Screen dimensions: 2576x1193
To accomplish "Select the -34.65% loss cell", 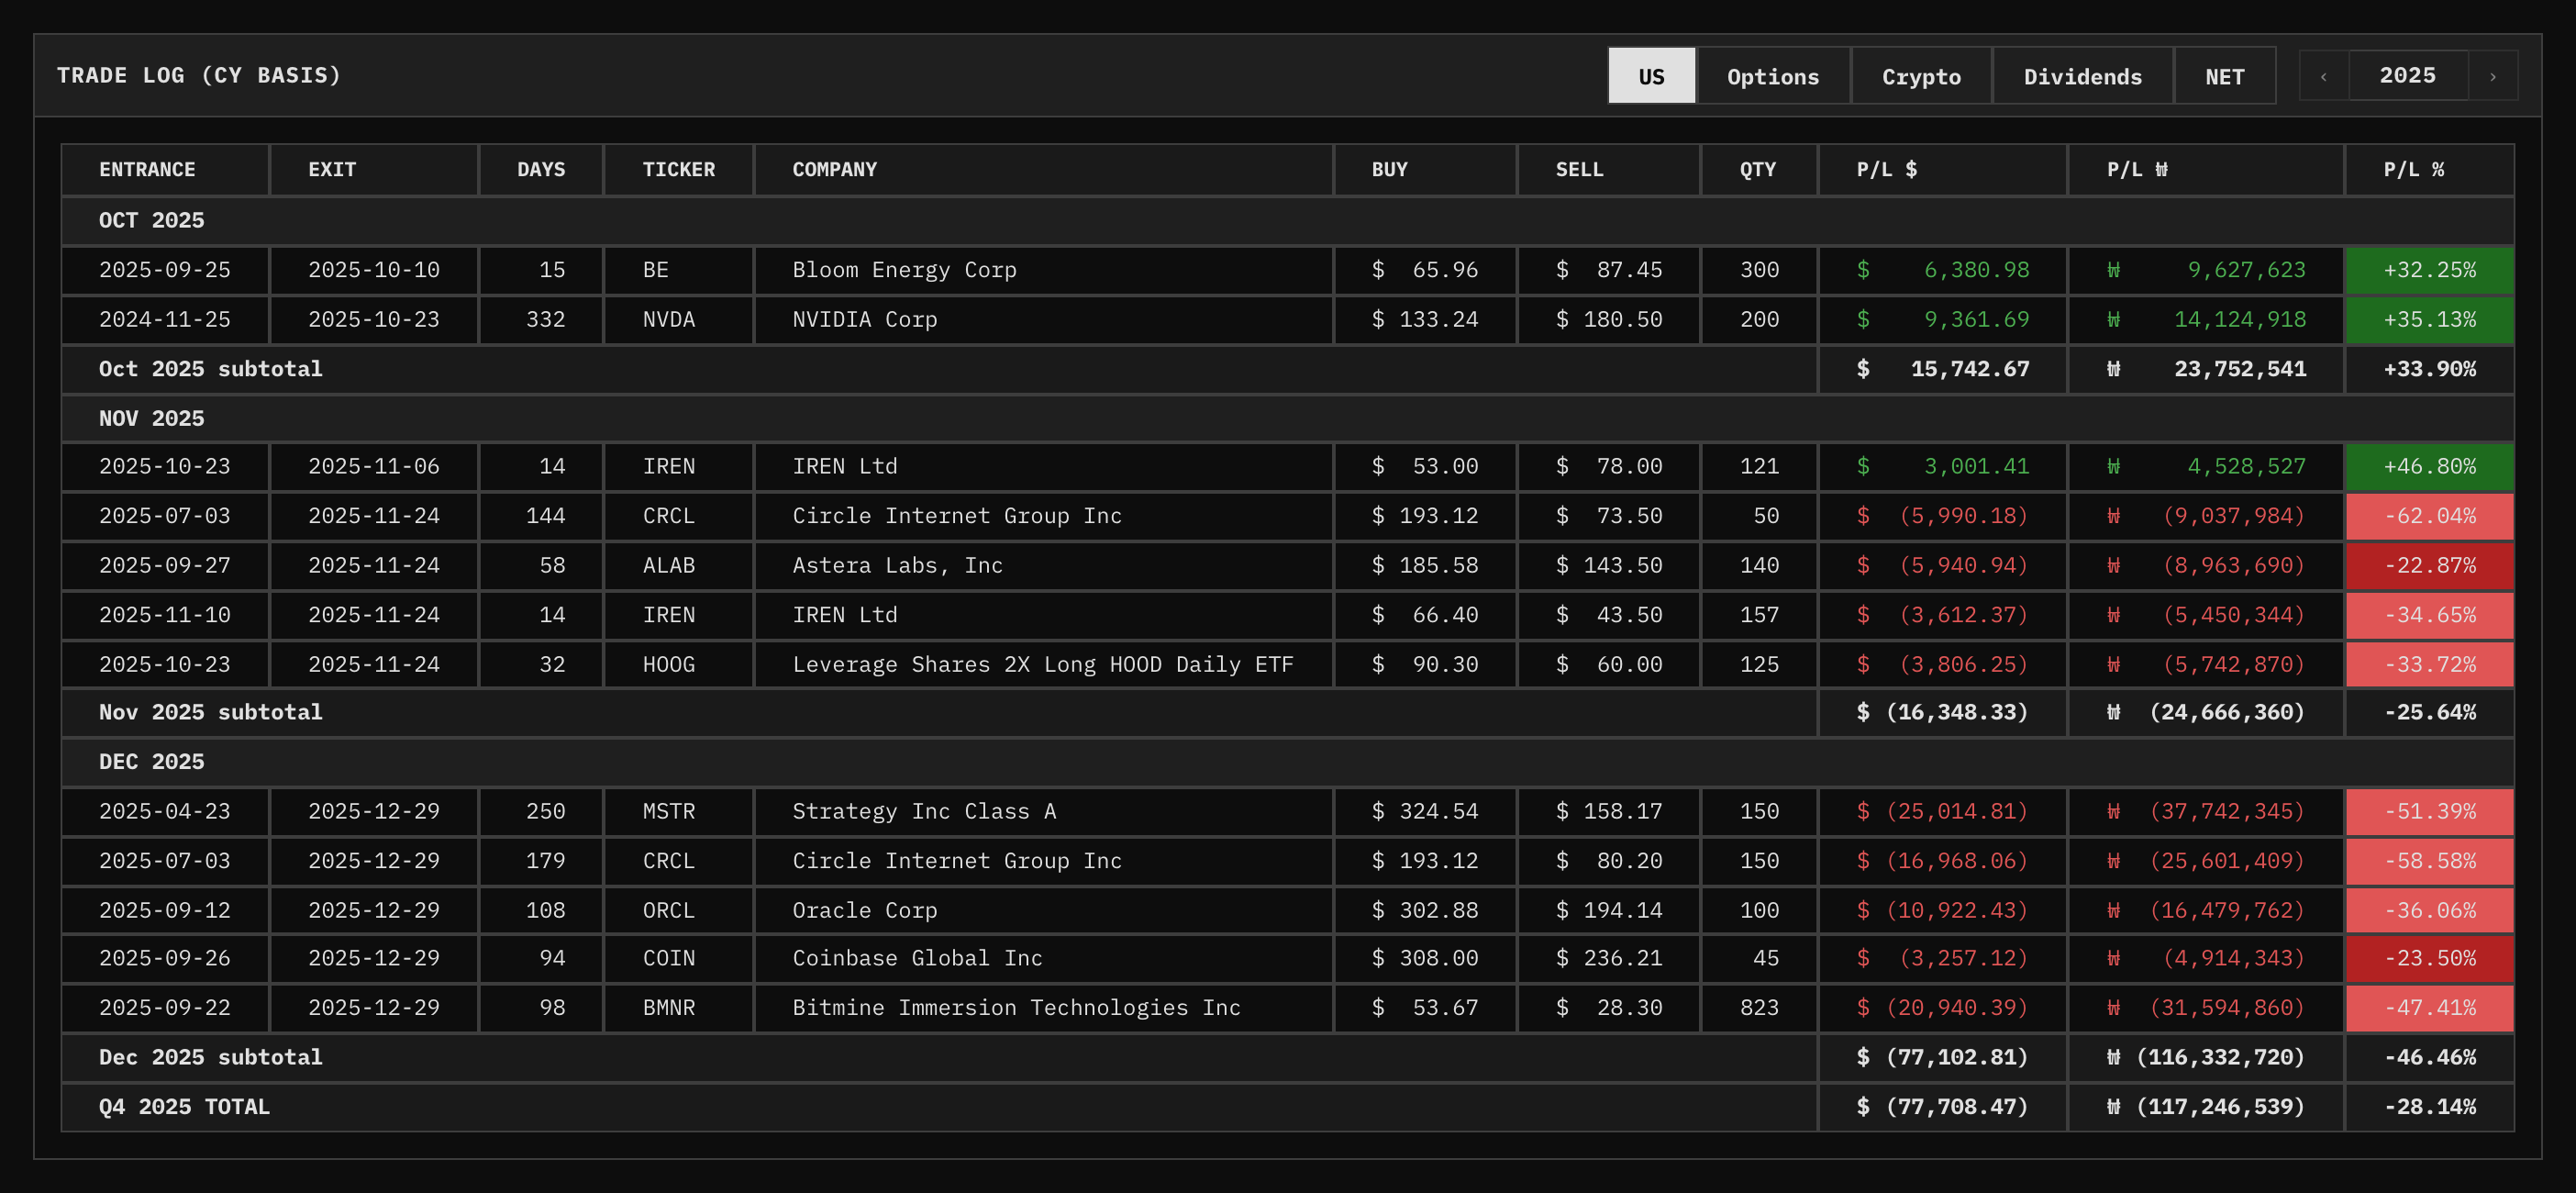I will click(2430, 615).
